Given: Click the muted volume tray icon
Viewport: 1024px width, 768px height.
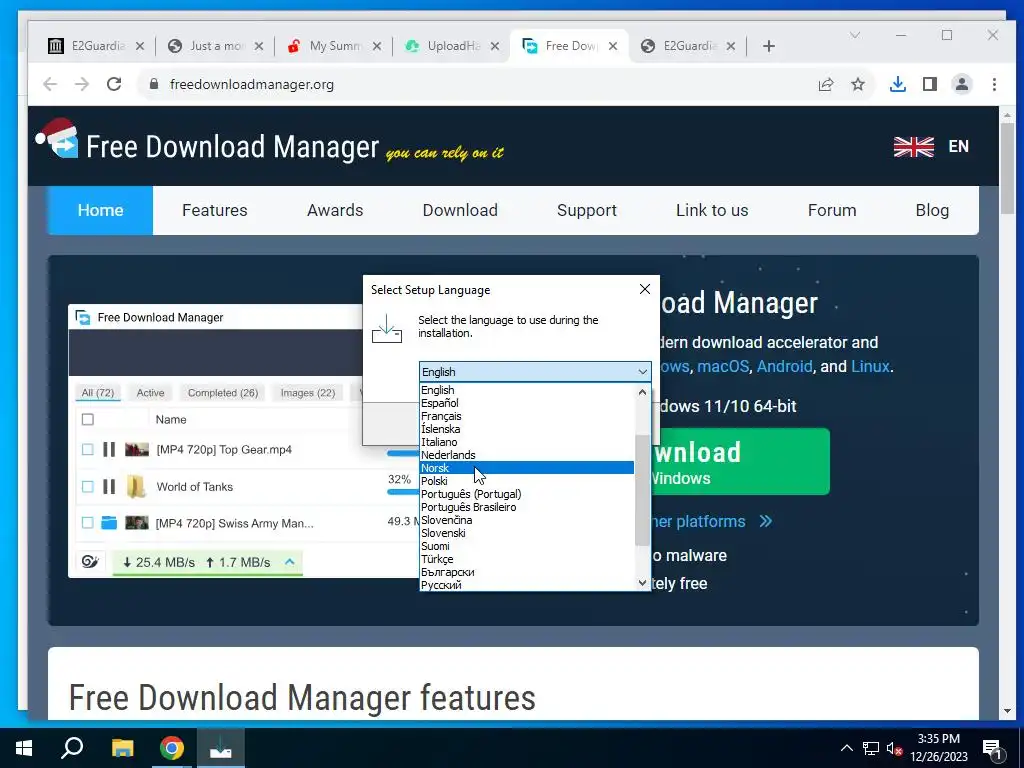Looking at the screenshot, I should (894, 748).
